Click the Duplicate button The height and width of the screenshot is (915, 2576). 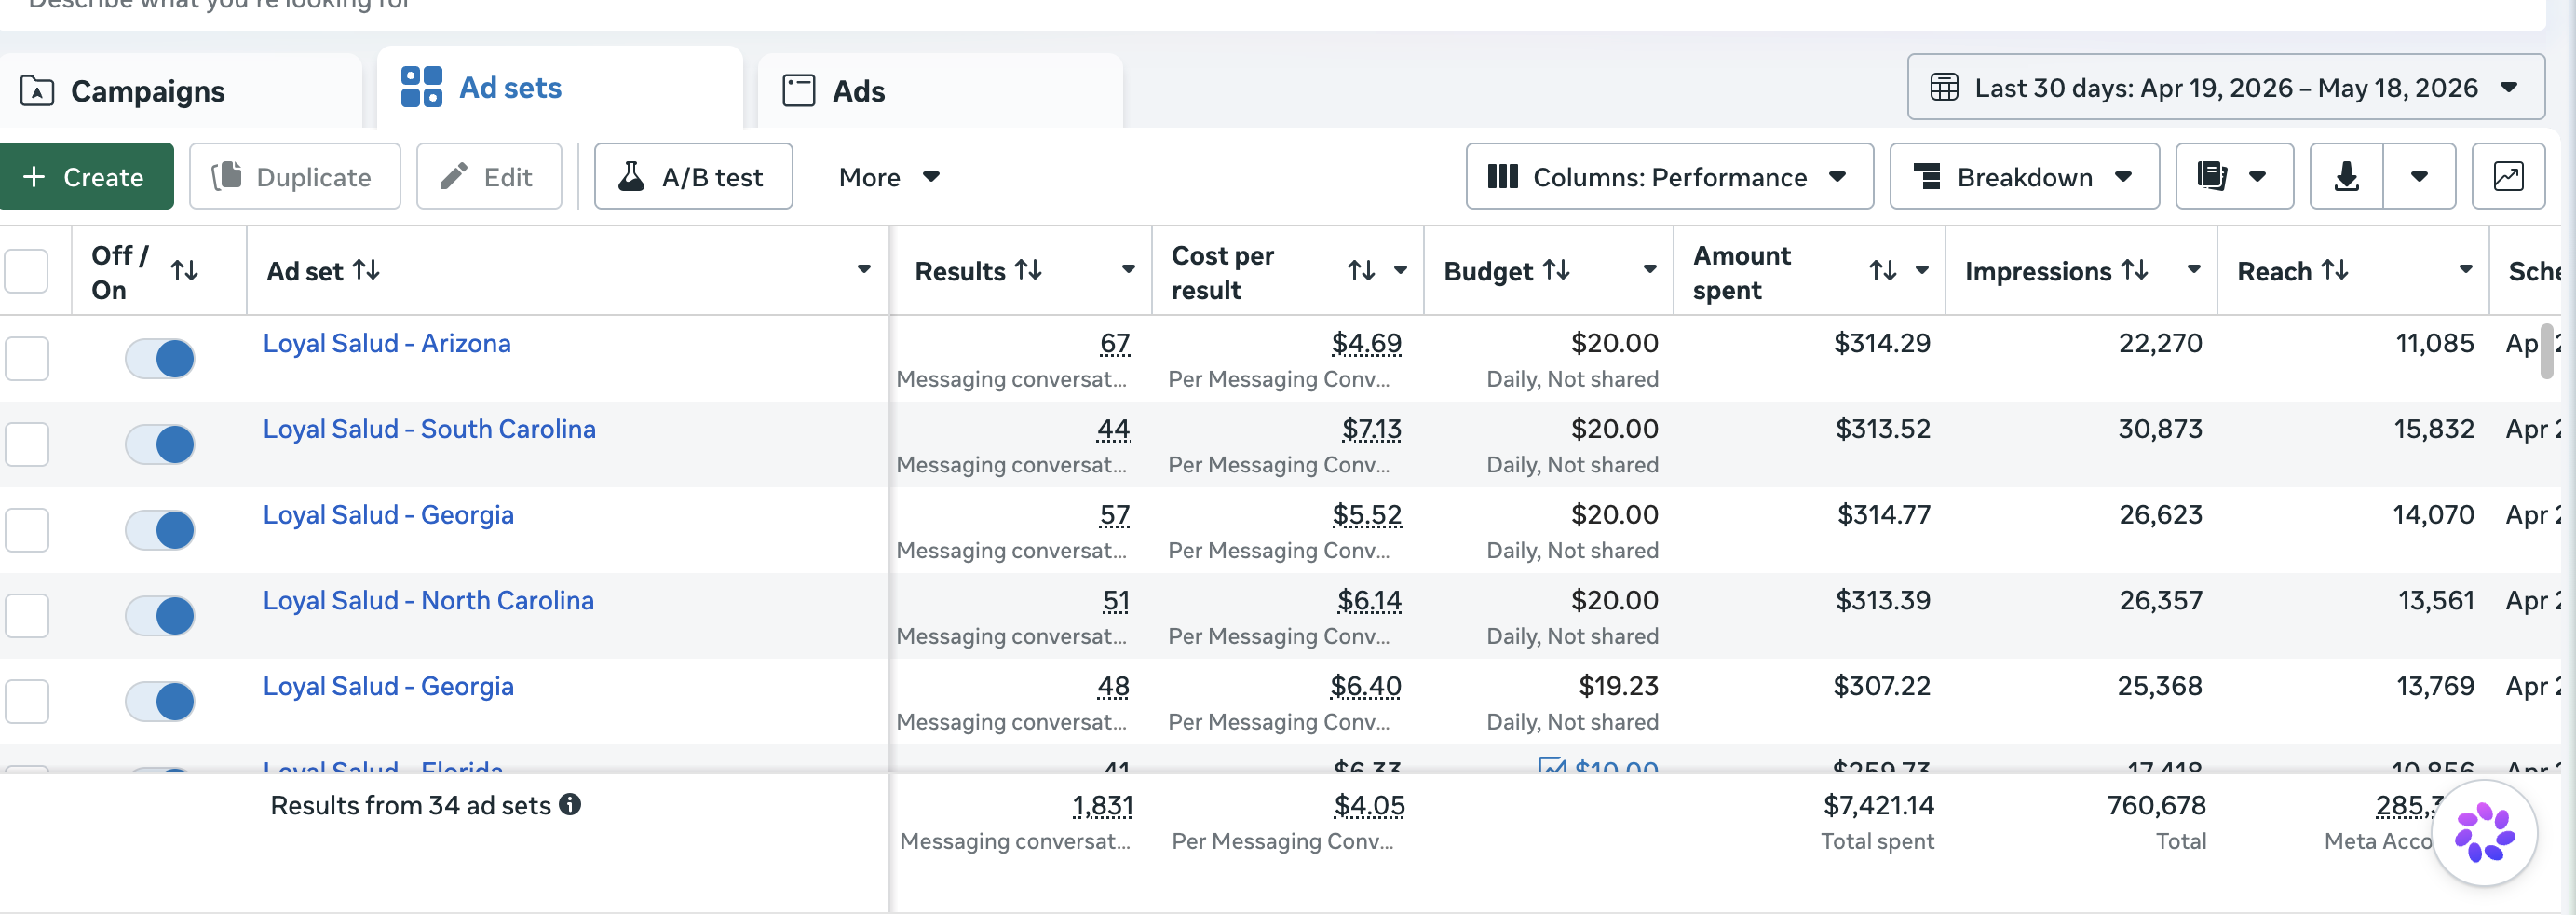(295, 177)
